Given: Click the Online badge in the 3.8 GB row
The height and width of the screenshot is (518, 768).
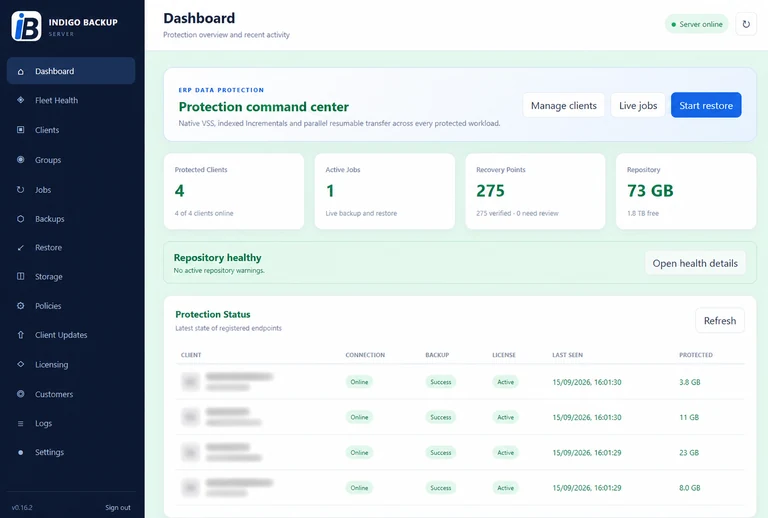Looking at the screenshot, I should click(x=359, y=382).
